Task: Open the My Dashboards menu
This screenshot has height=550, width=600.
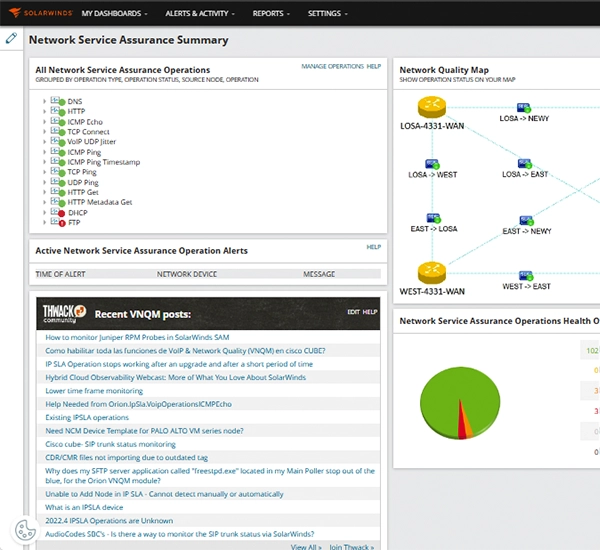Action: click(x=114, y=13)
